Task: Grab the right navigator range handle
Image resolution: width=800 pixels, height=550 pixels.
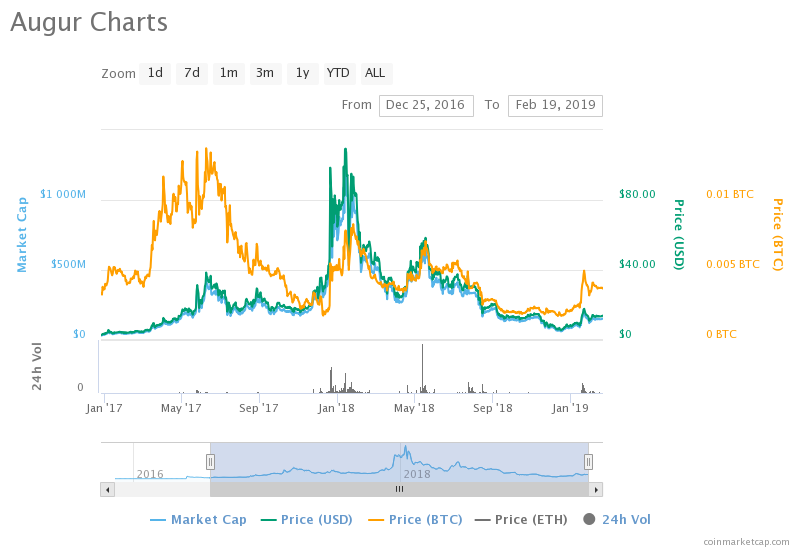Action: point(588,462)
